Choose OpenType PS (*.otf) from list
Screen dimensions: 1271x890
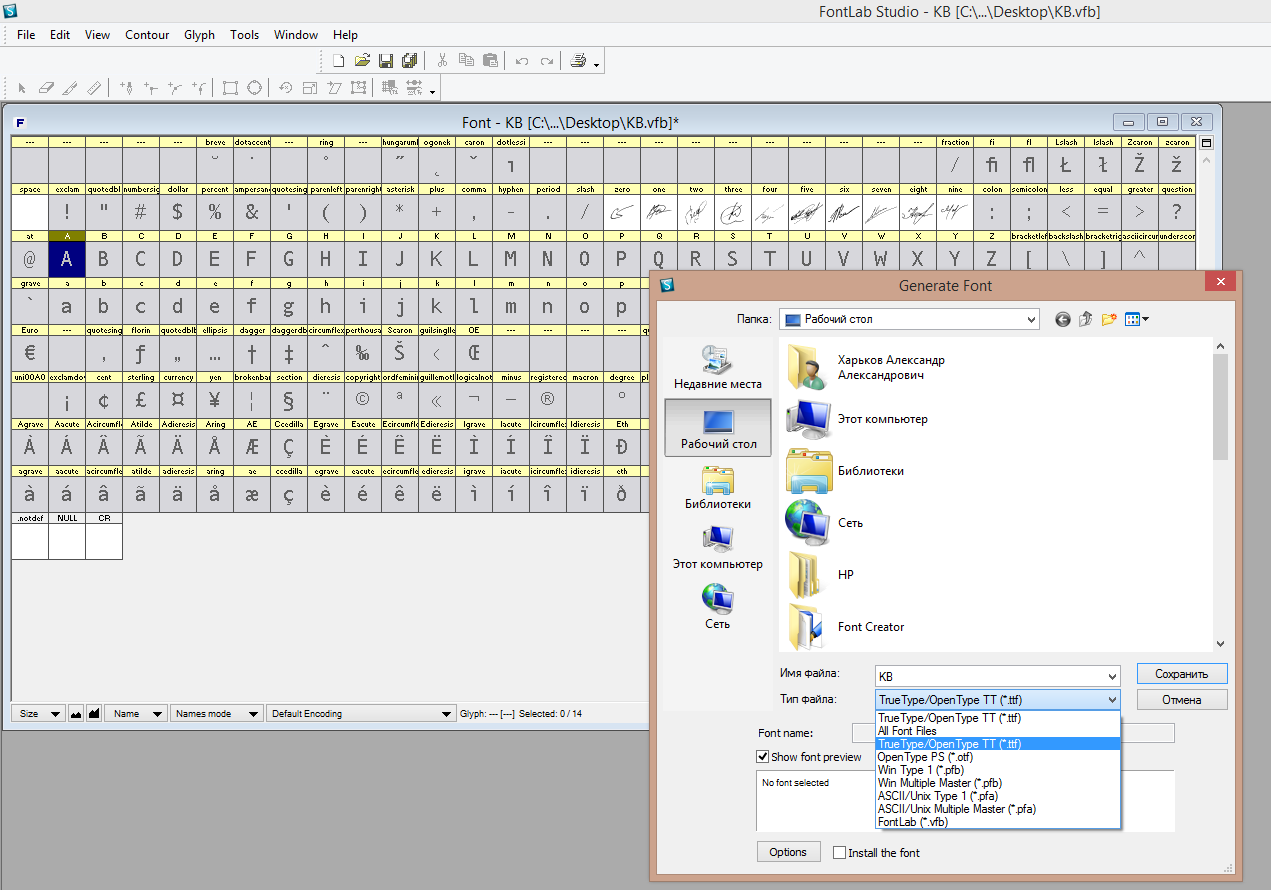(x=924, y=757)
